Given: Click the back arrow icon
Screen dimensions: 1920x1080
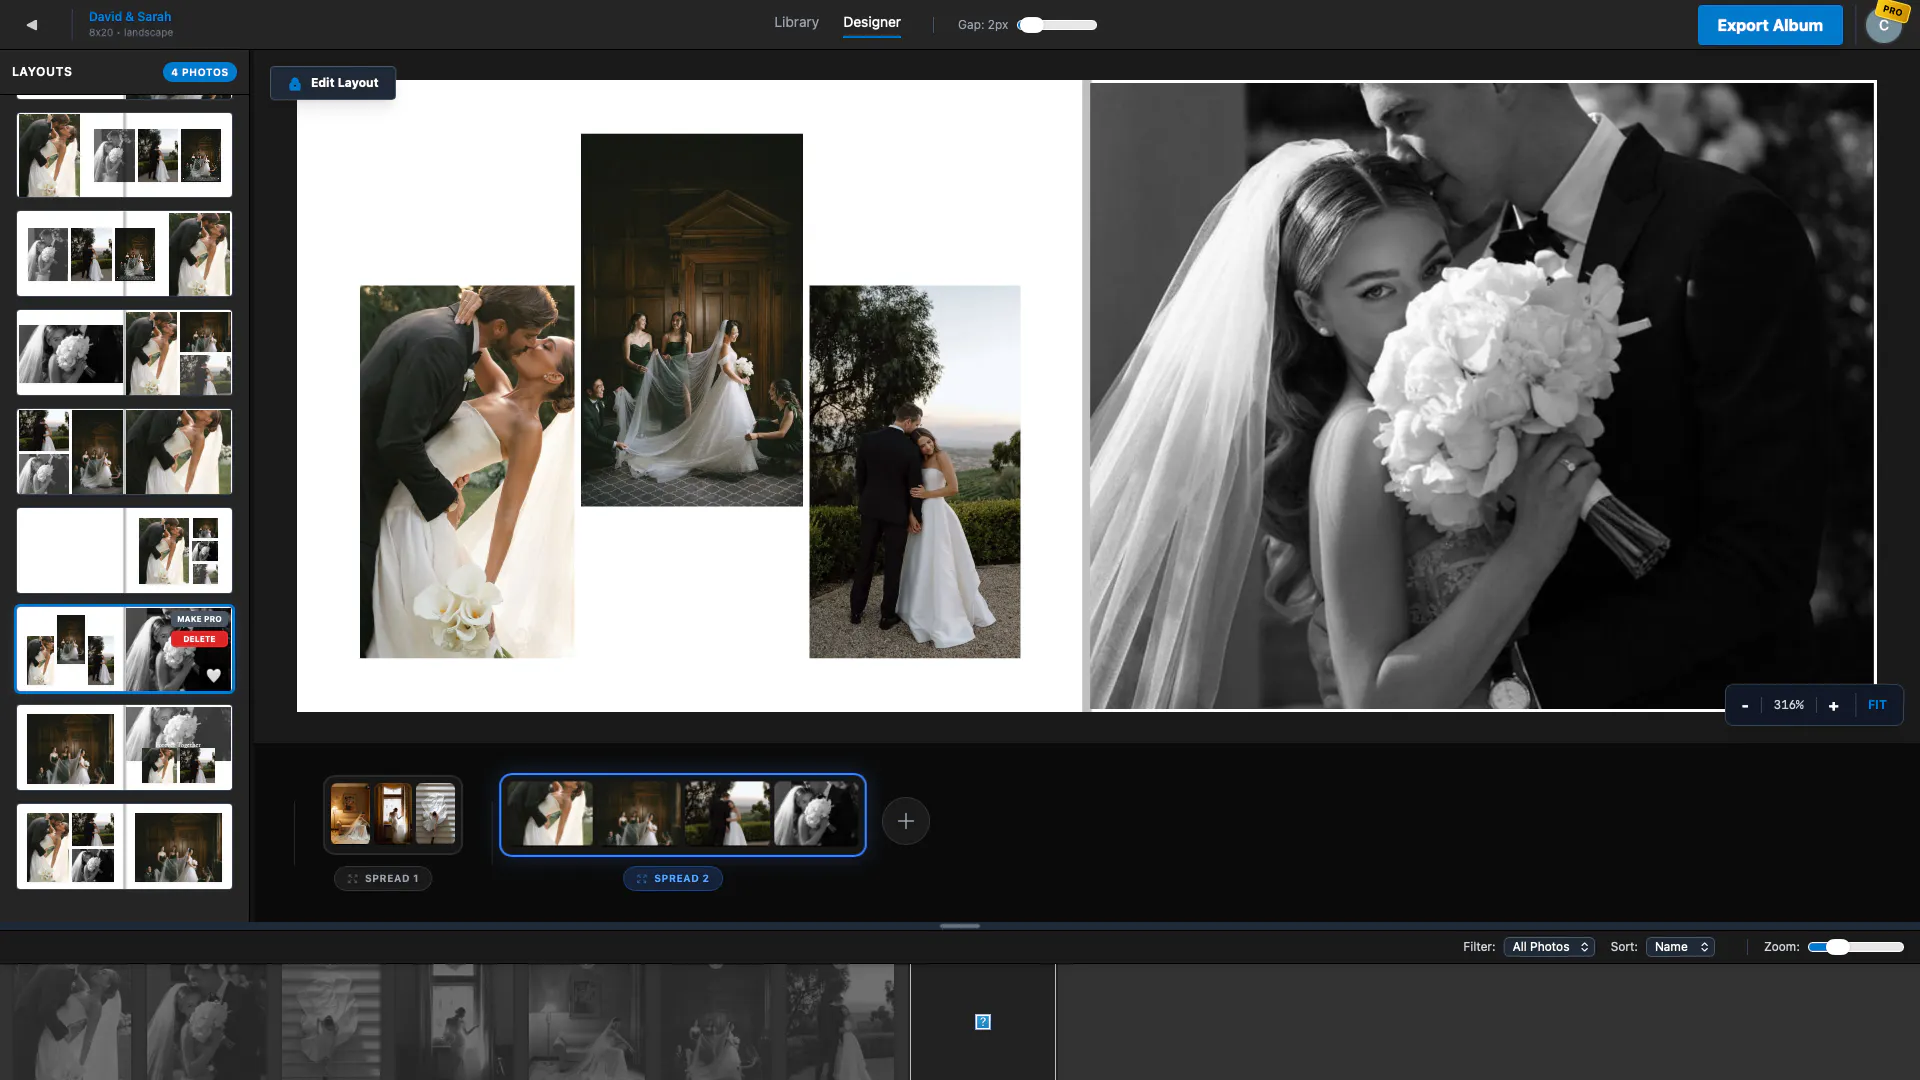Looking at the screenshot, I should click(x=32, y=25).
